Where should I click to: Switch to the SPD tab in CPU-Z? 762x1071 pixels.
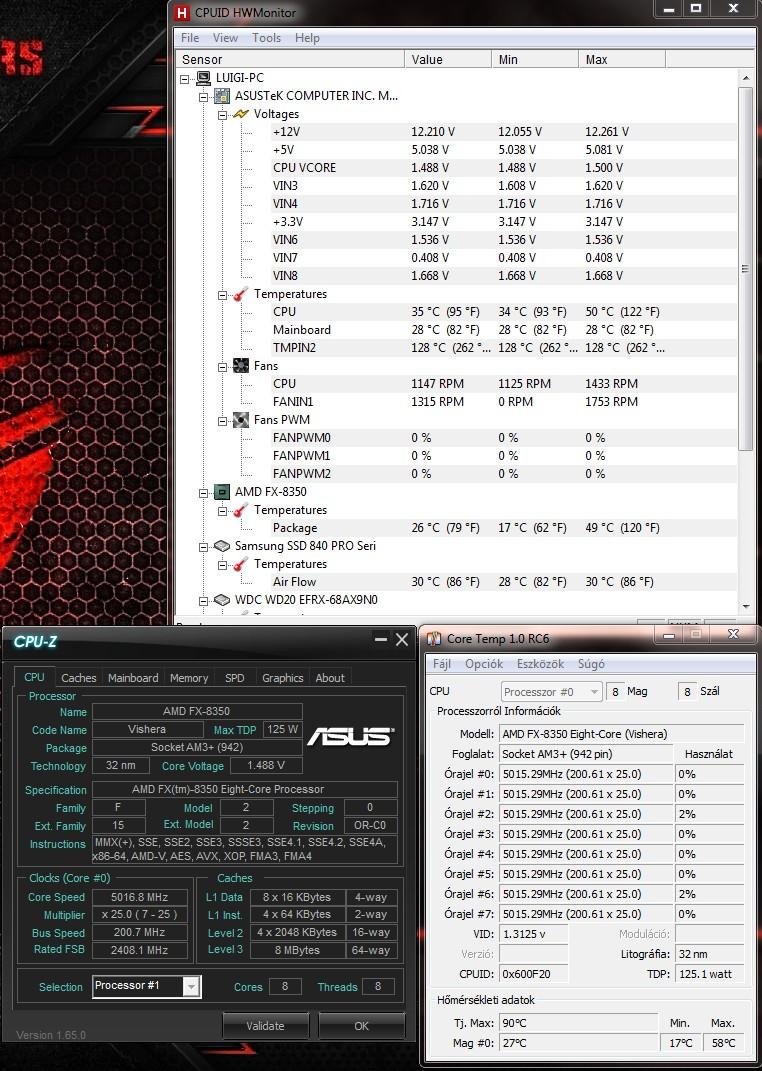tap(234, 678)
